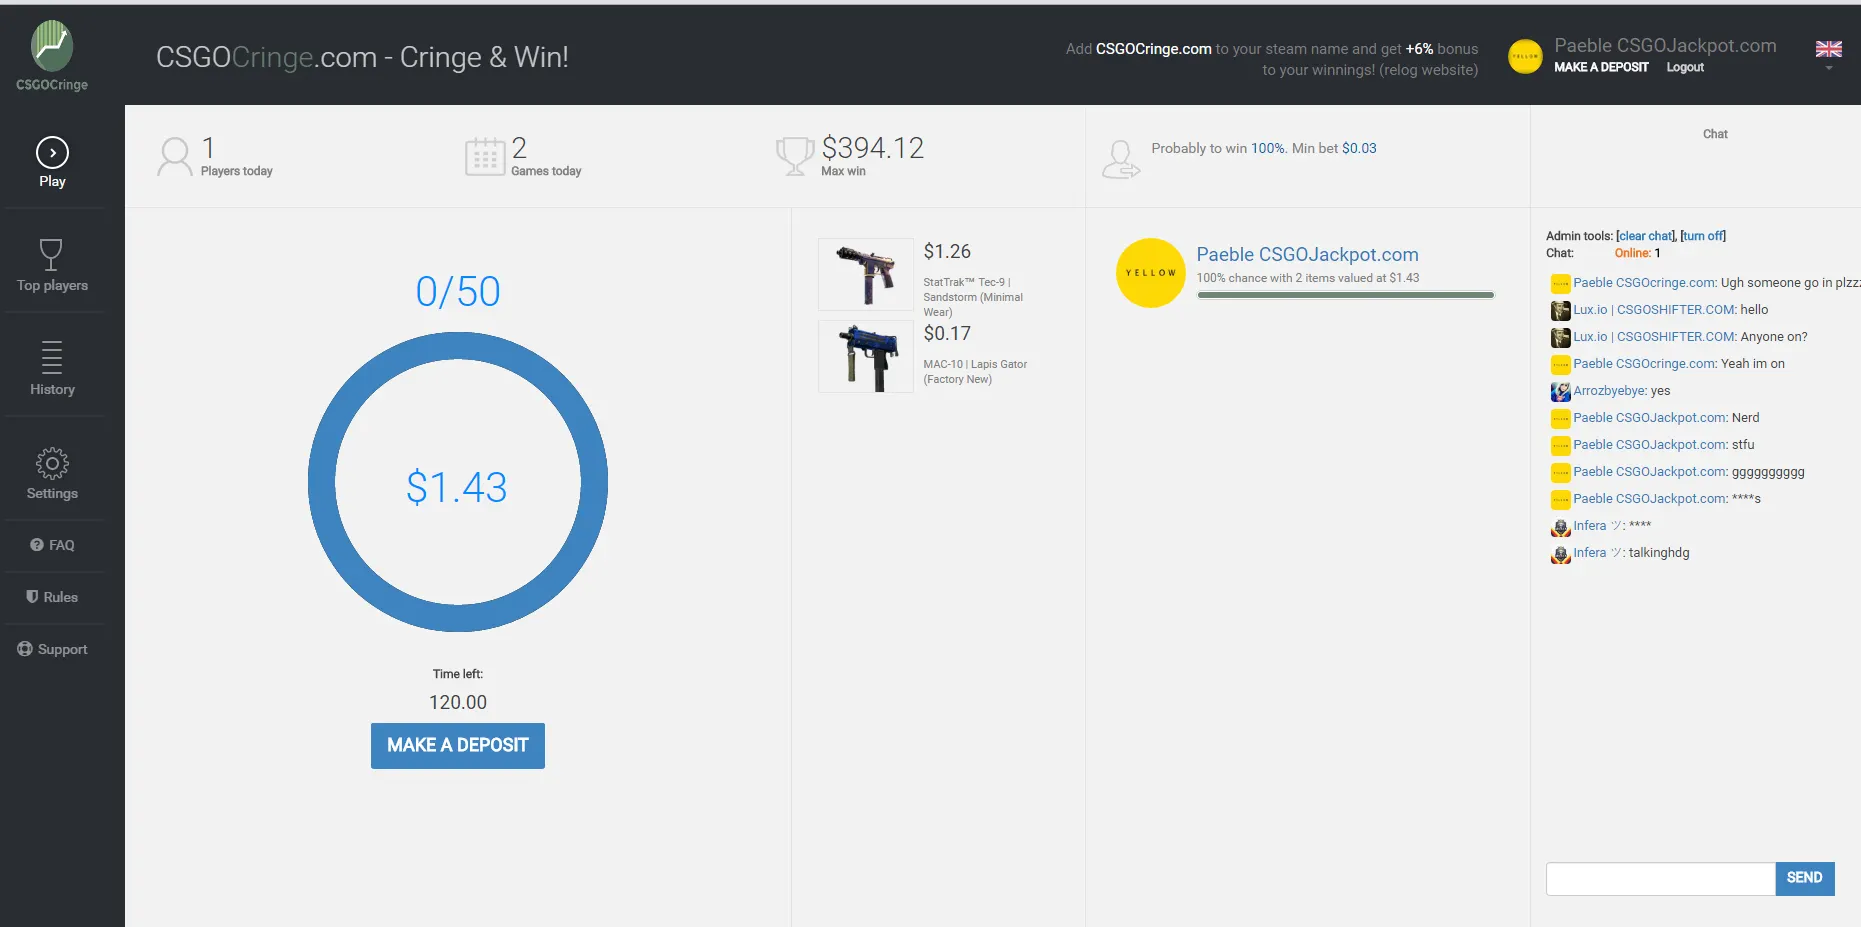Click the Arrozbyebye username in chat
The height and width of the screenshot is (927, 1861).
pyautogui.click(x=1610, y=391)
